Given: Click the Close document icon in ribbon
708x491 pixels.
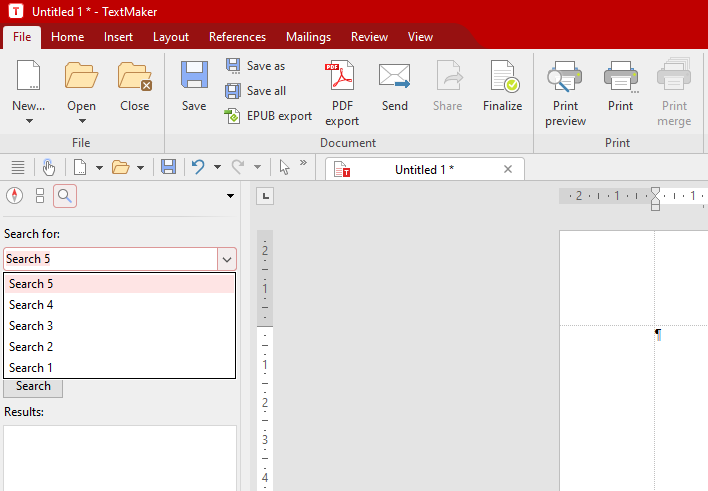Looking at the screenshot, I should [x=135, y=75].
